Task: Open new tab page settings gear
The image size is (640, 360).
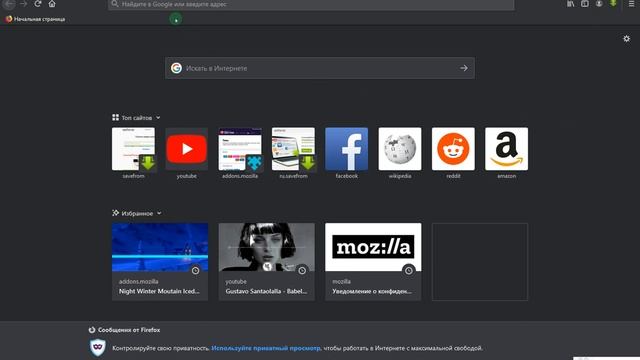Action: tap(627, 39)
